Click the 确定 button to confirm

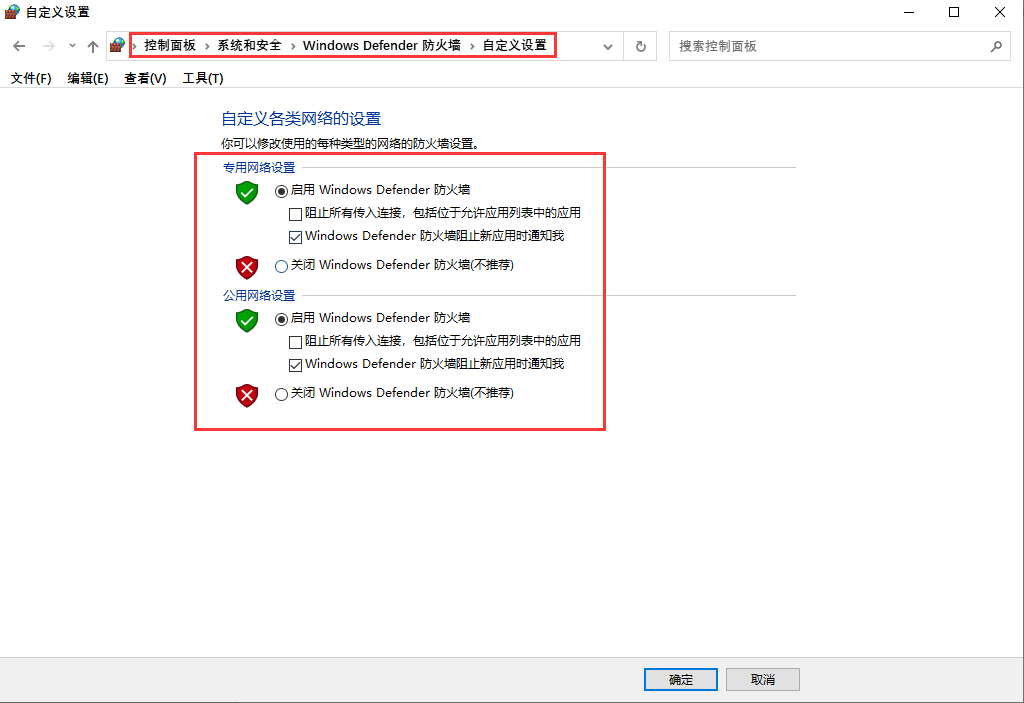(x=680, y=679)
